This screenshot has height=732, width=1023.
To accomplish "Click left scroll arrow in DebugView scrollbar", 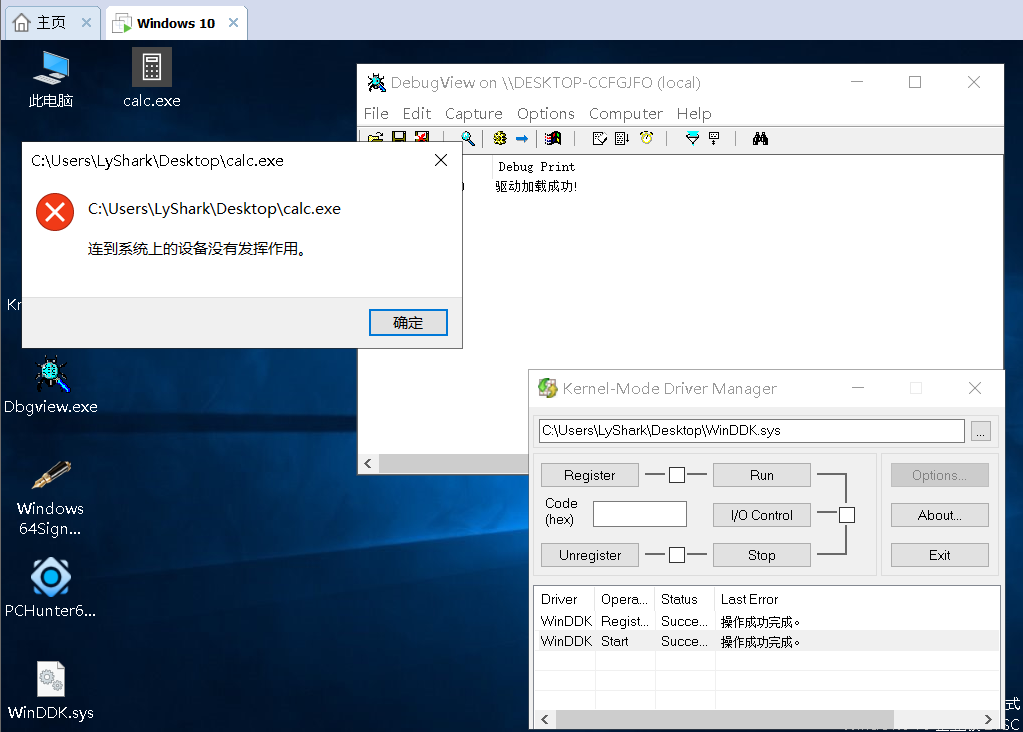I will click(x=368, y=463).
